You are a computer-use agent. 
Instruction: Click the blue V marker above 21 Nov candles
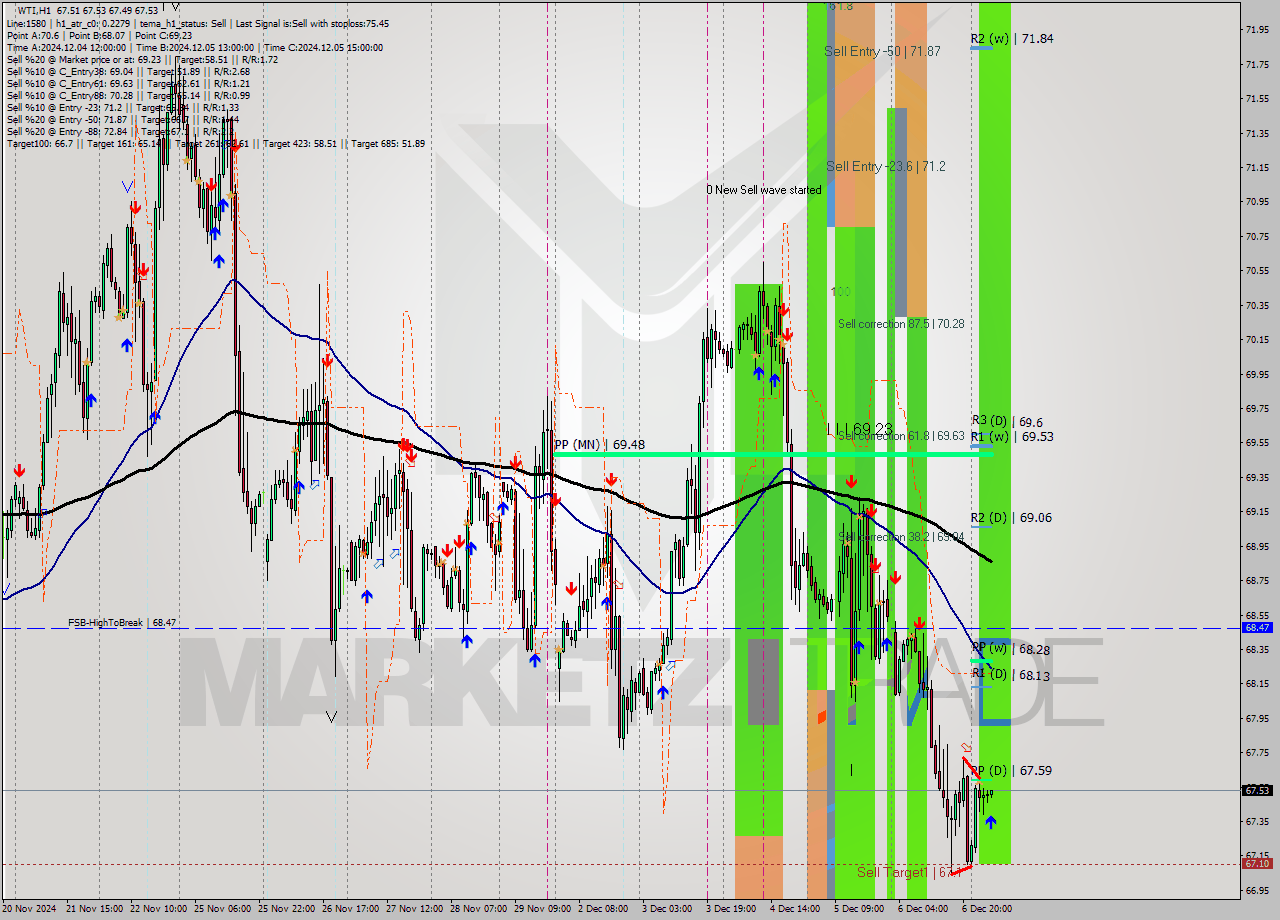click(127, 186)
